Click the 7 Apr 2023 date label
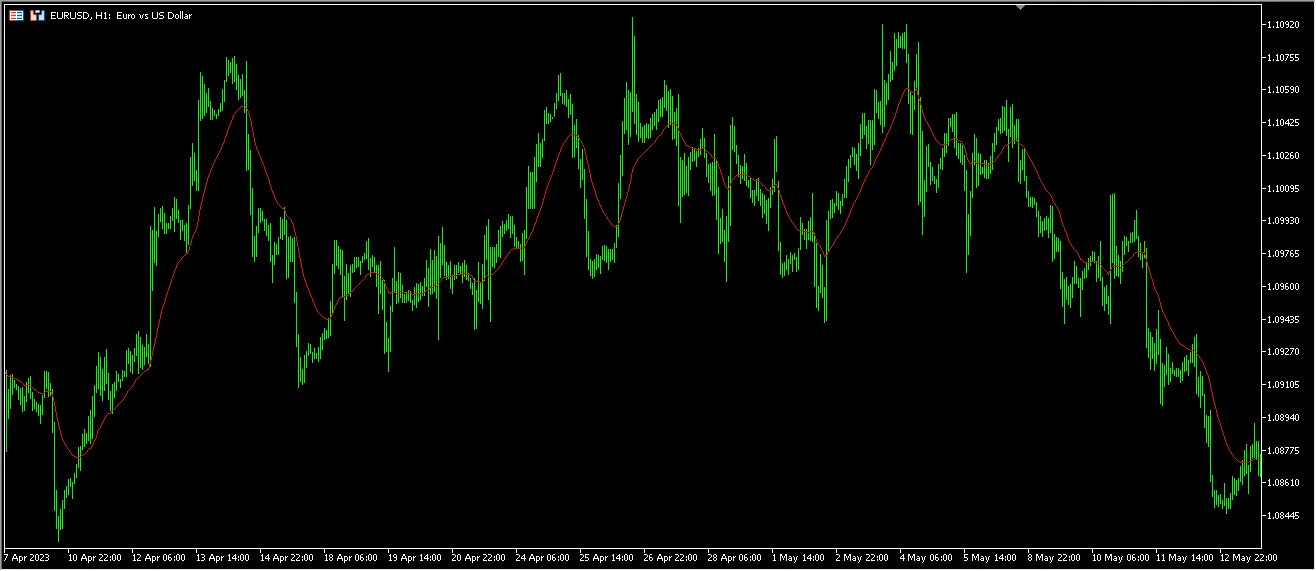The width and height of the screenshot is (1316, 571). [27, 557]
